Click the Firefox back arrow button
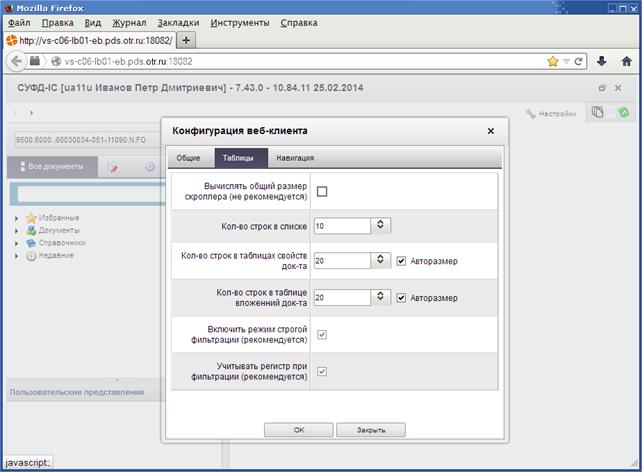This screenshot has width=642, height=472. (x=16, y=61)
